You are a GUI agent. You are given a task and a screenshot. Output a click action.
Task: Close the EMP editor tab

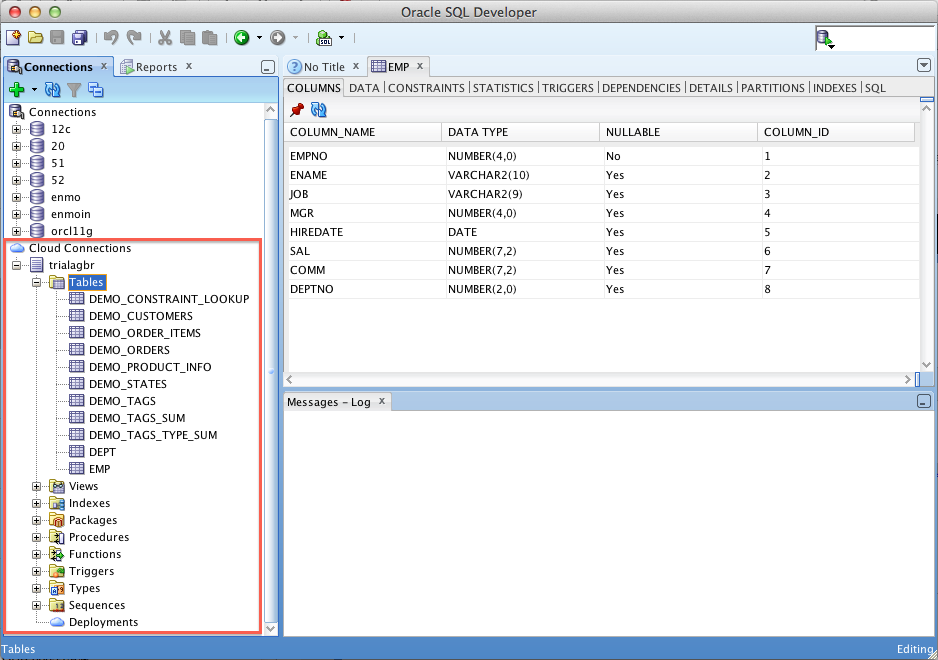point(420,66)
